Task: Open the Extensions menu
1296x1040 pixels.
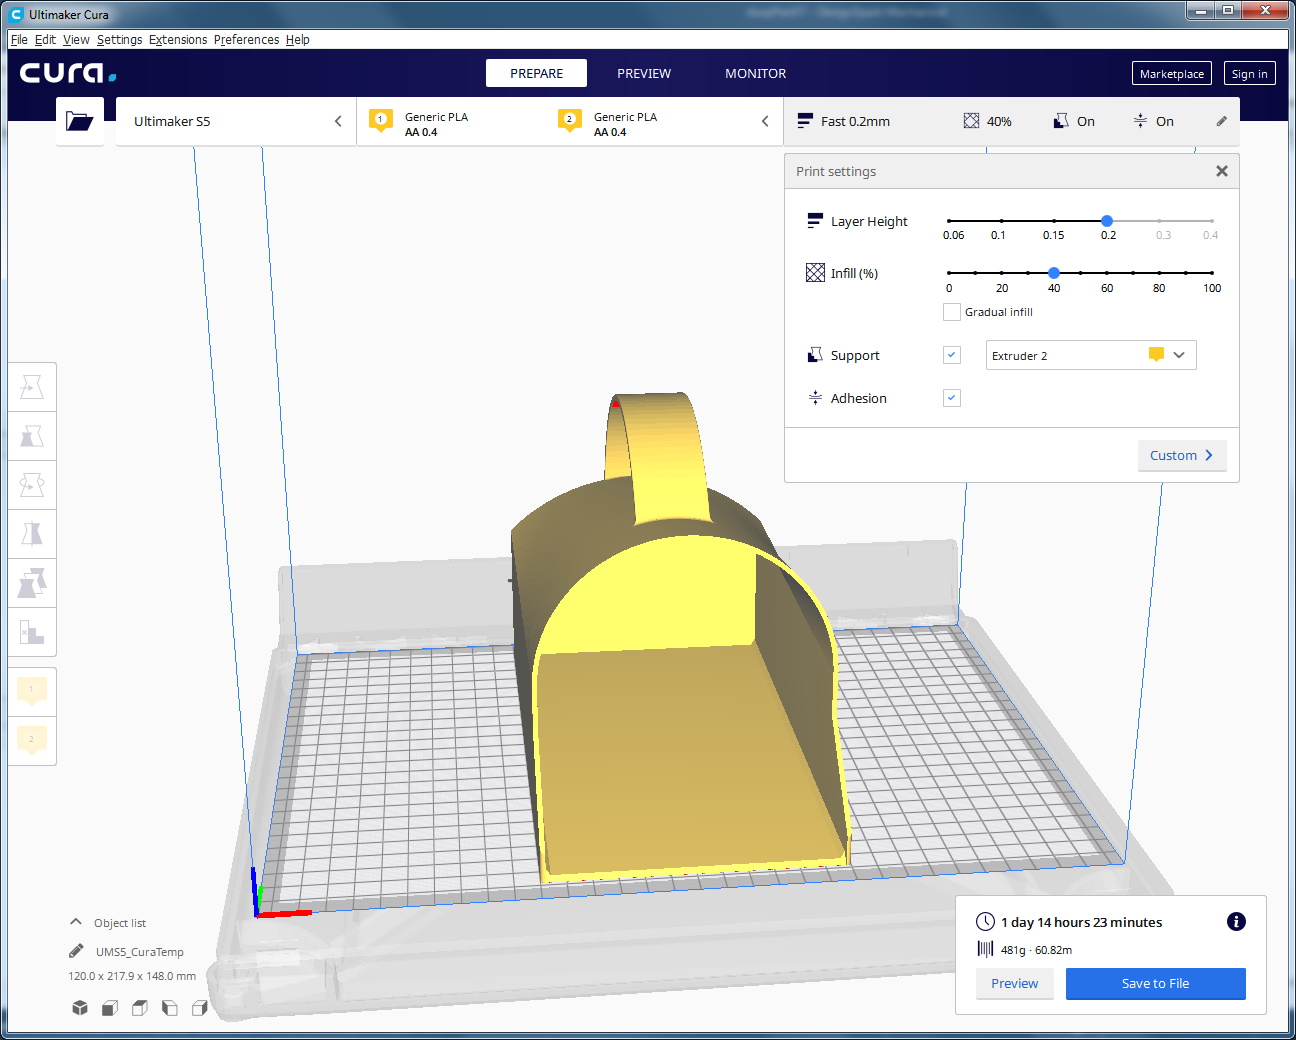Action: click(x=178, y=40)
